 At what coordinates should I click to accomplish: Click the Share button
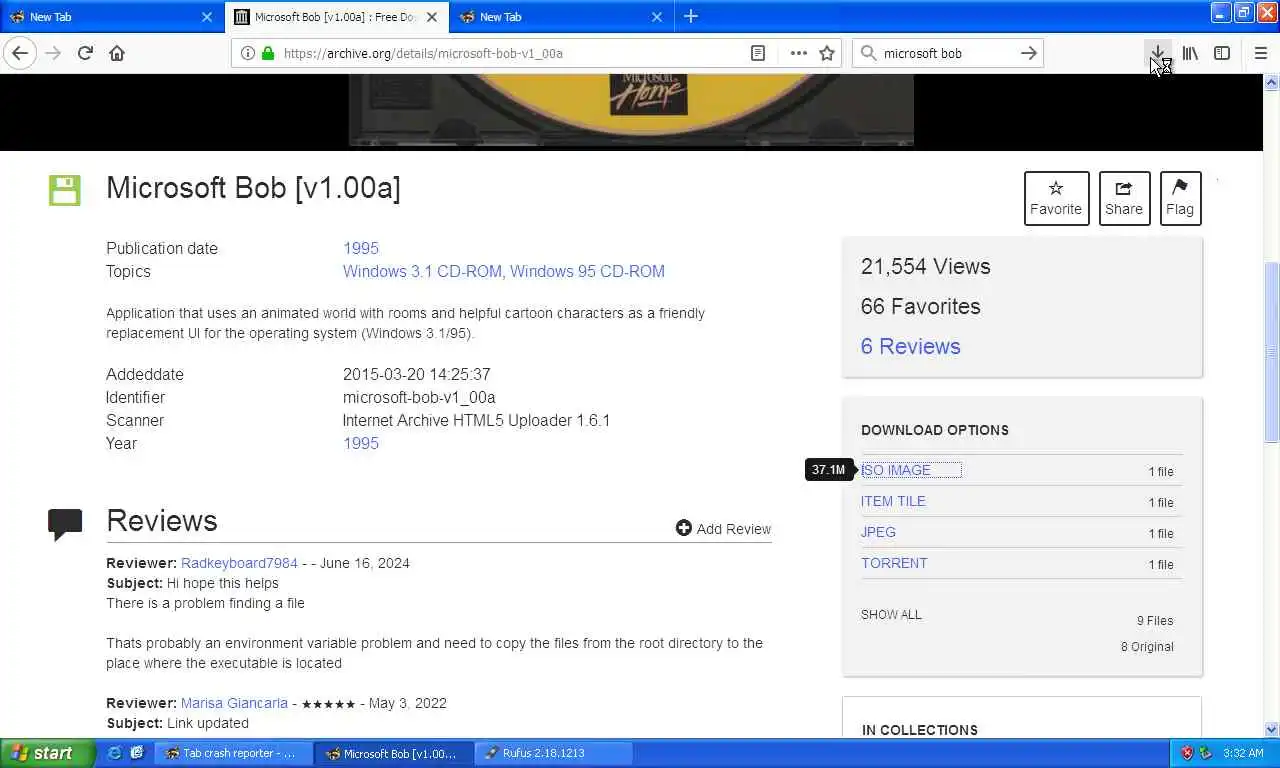pos(1124,198)
